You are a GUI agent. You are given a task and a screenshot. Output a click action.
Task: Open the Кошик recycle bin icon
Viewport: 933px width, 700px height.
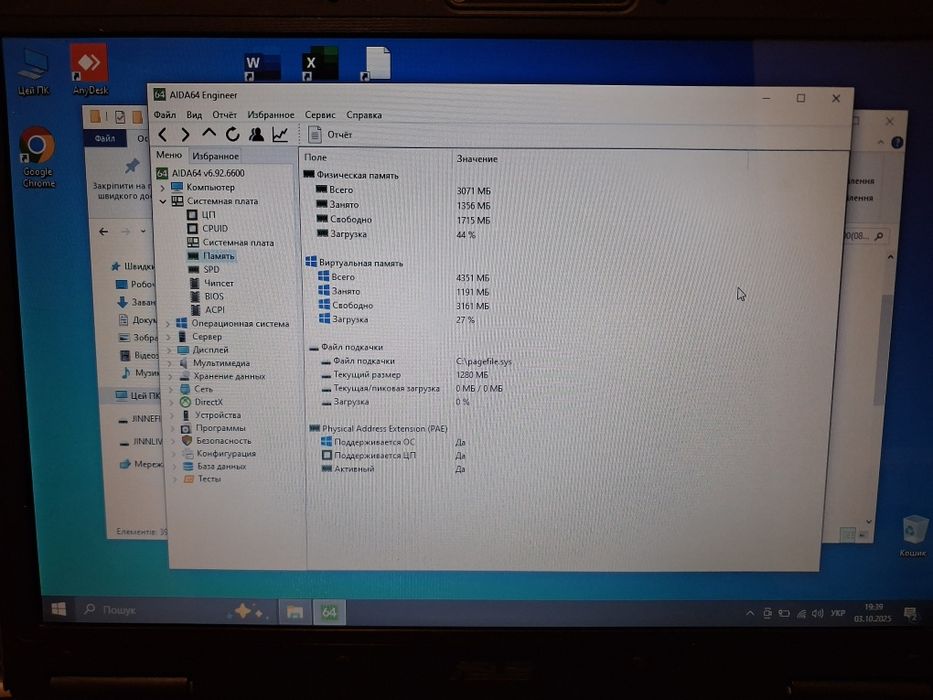coord(913,537)
